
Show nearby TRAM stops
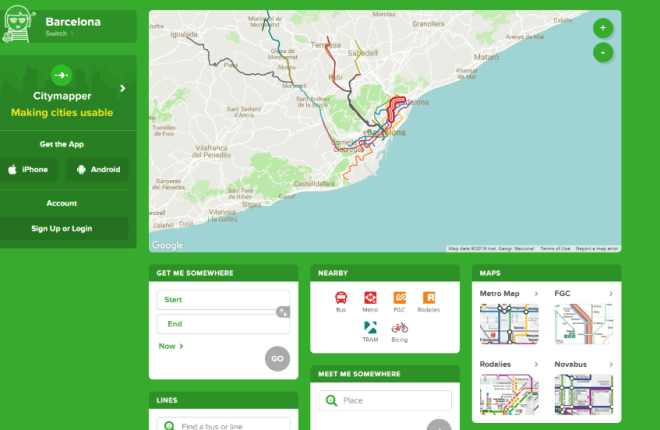(x=370, y=332)
